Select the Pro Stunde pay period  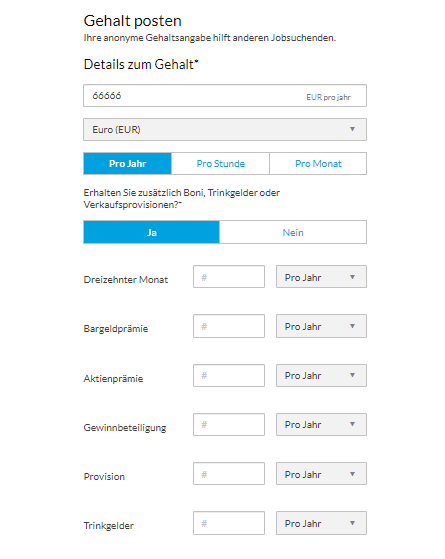[x=220, y=164]
